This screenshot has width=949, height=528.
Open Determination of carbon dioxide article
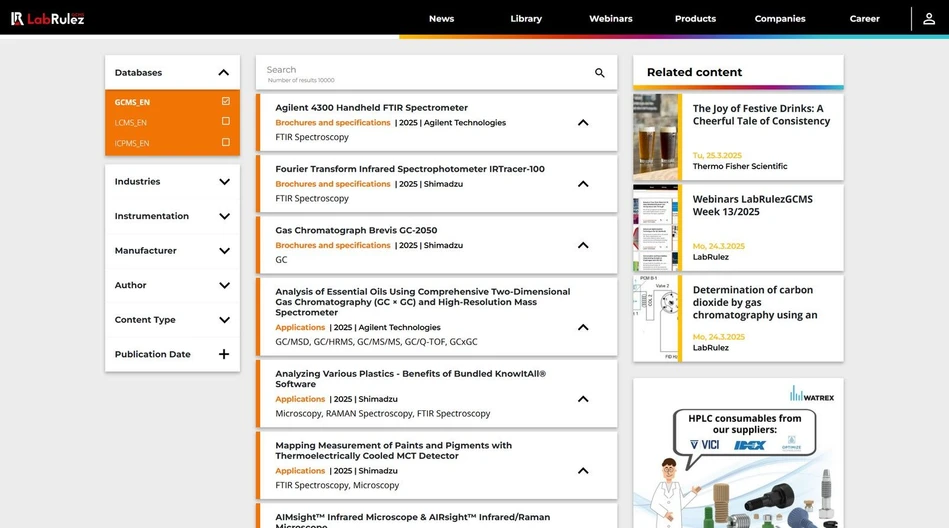755,302
